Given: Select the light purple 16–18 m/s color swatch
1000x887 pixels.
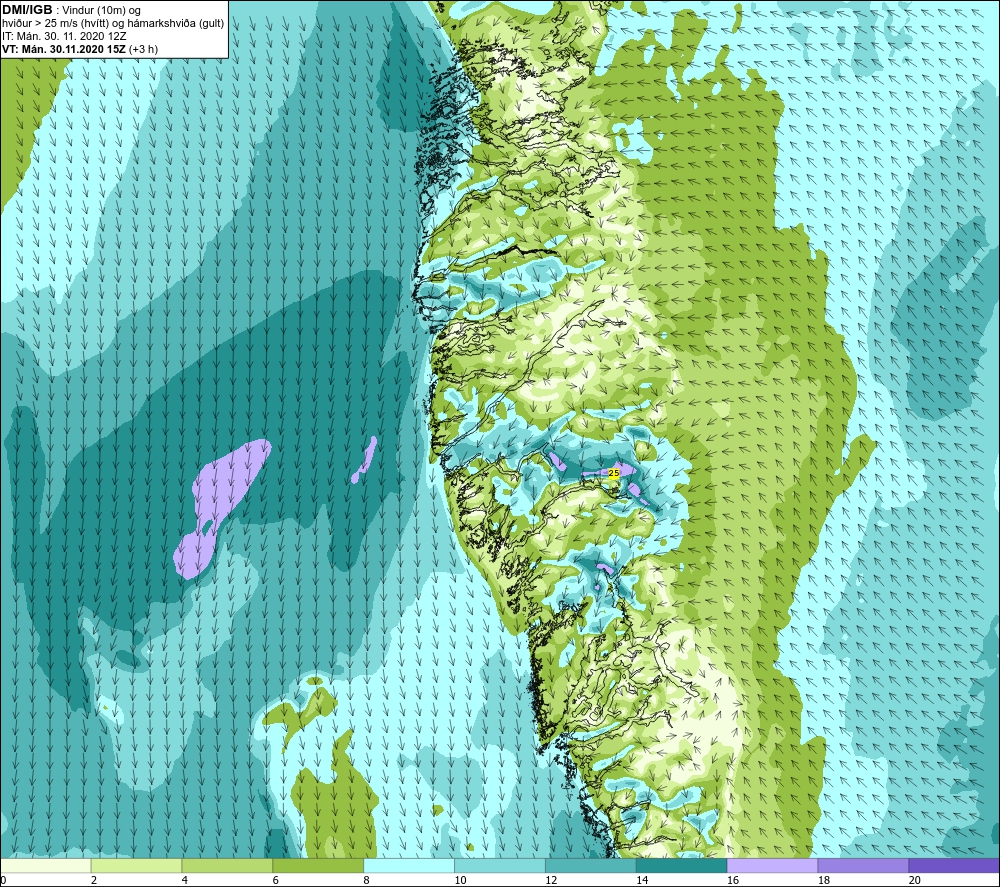Looking at the screenshot, I should 772,866.
